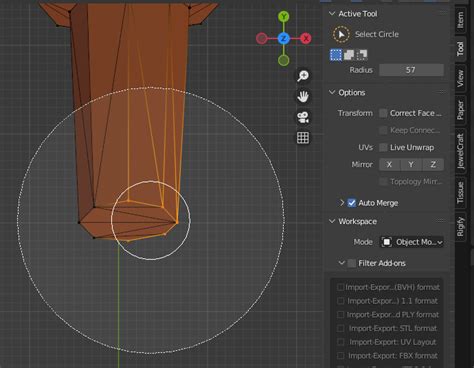Switch perspective/orthographic with grid icon

click(303, 138)
